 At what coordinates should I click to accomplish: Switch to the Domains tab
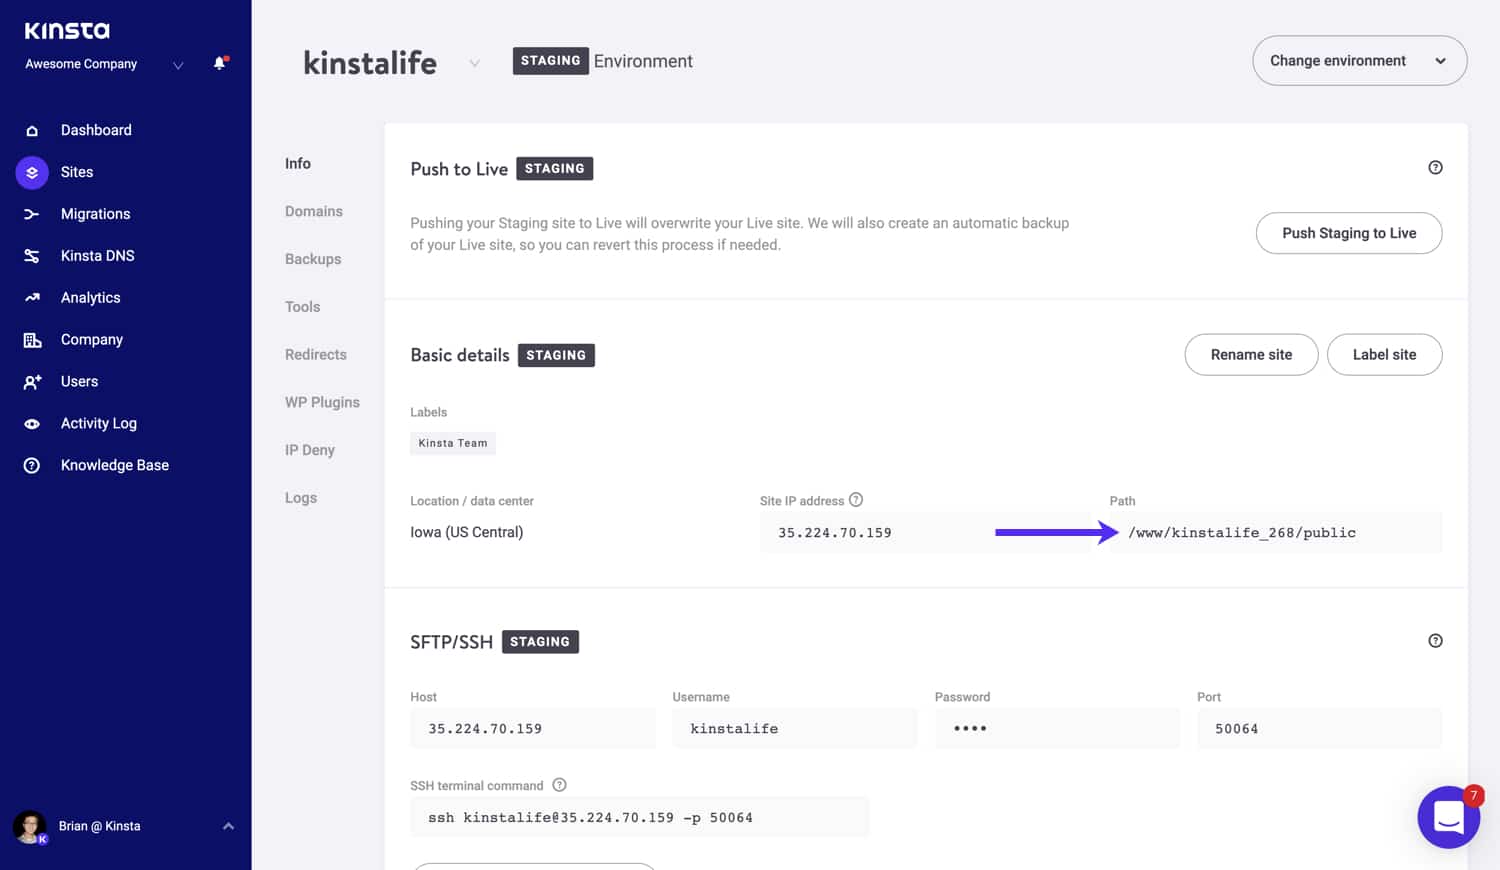click(x=313, y=211)
